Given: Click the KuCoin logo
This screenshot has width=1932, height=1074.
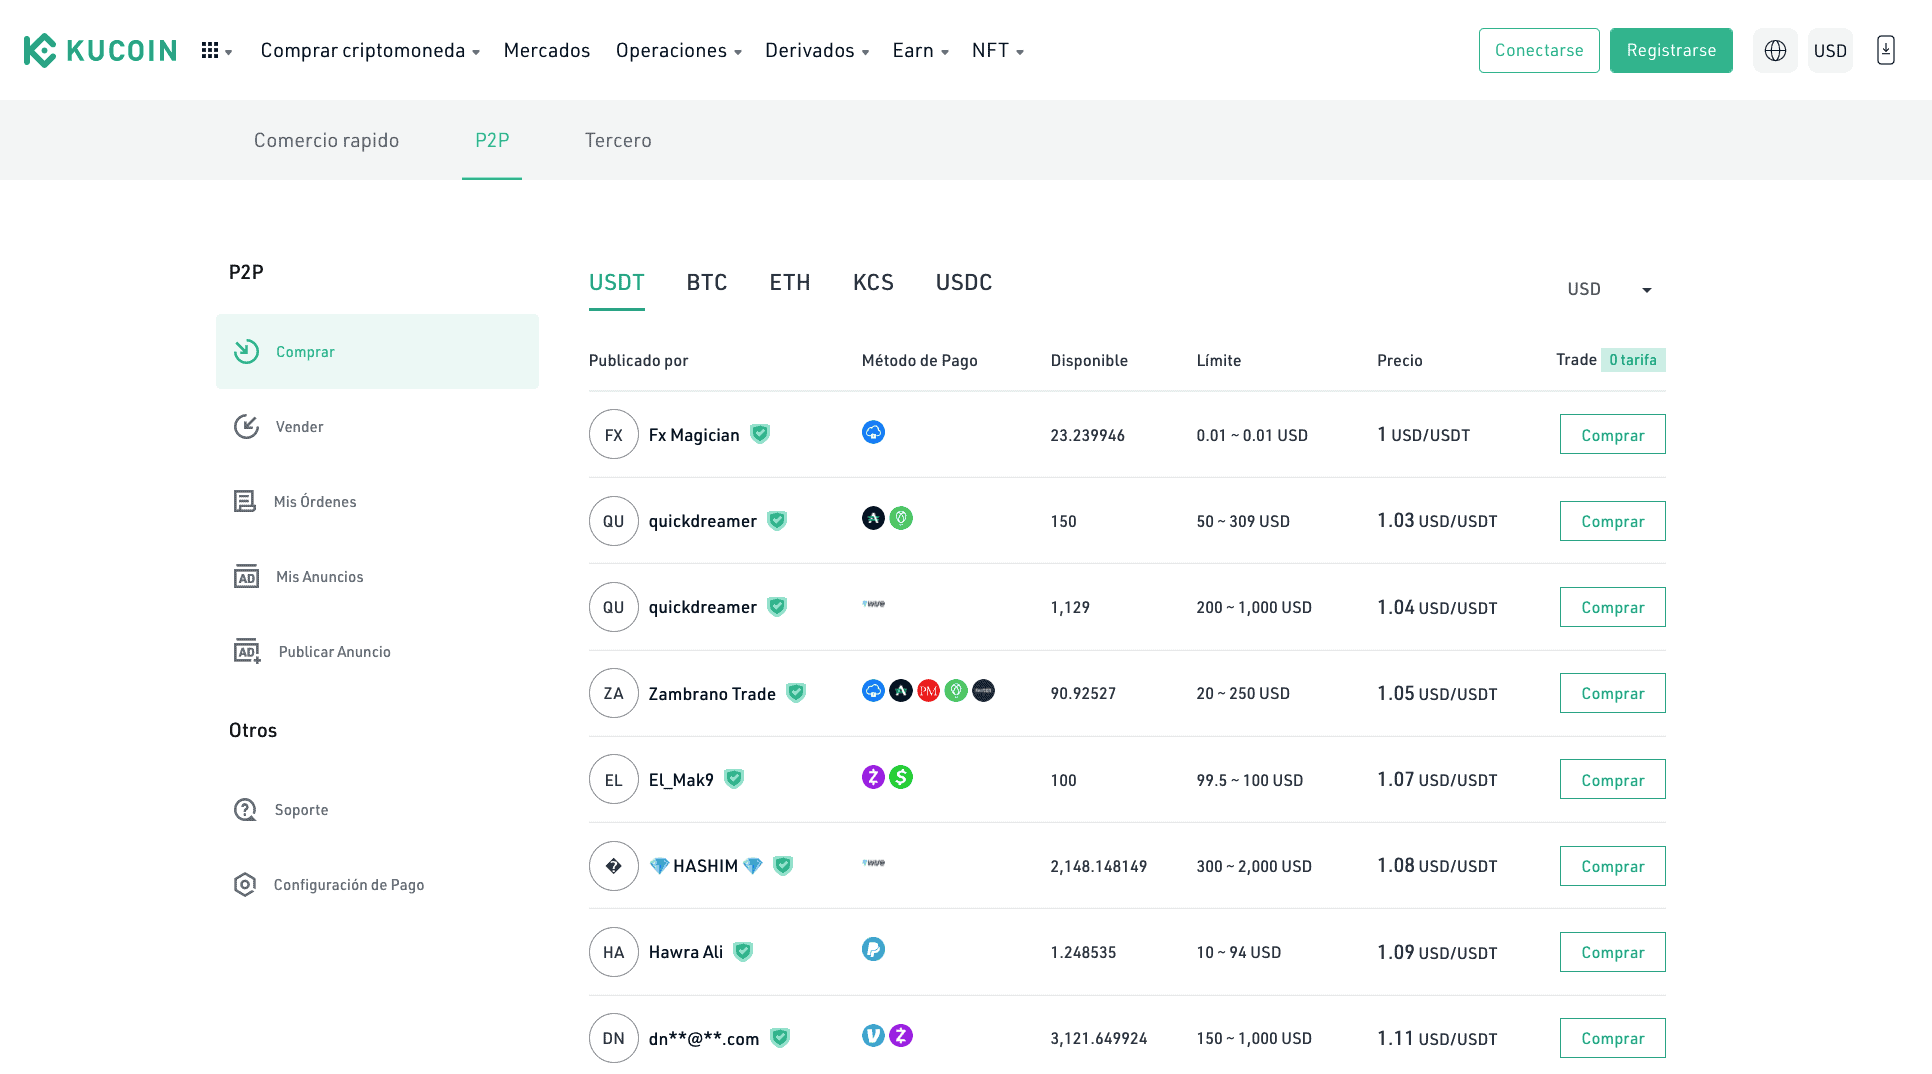Looking at the screenshot, I should point(100,50).
